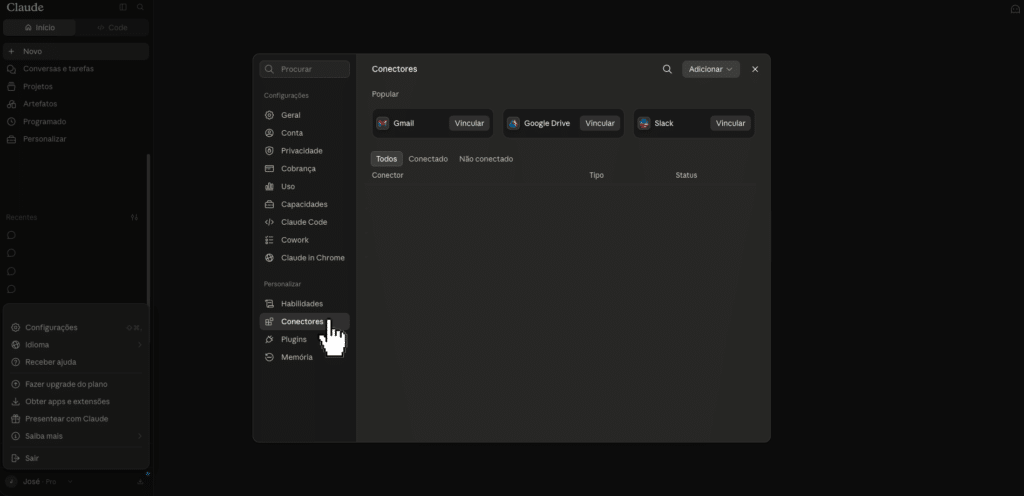Click the Plugins plug icon
Screen dimensions: 1024x496
(269, 339)
